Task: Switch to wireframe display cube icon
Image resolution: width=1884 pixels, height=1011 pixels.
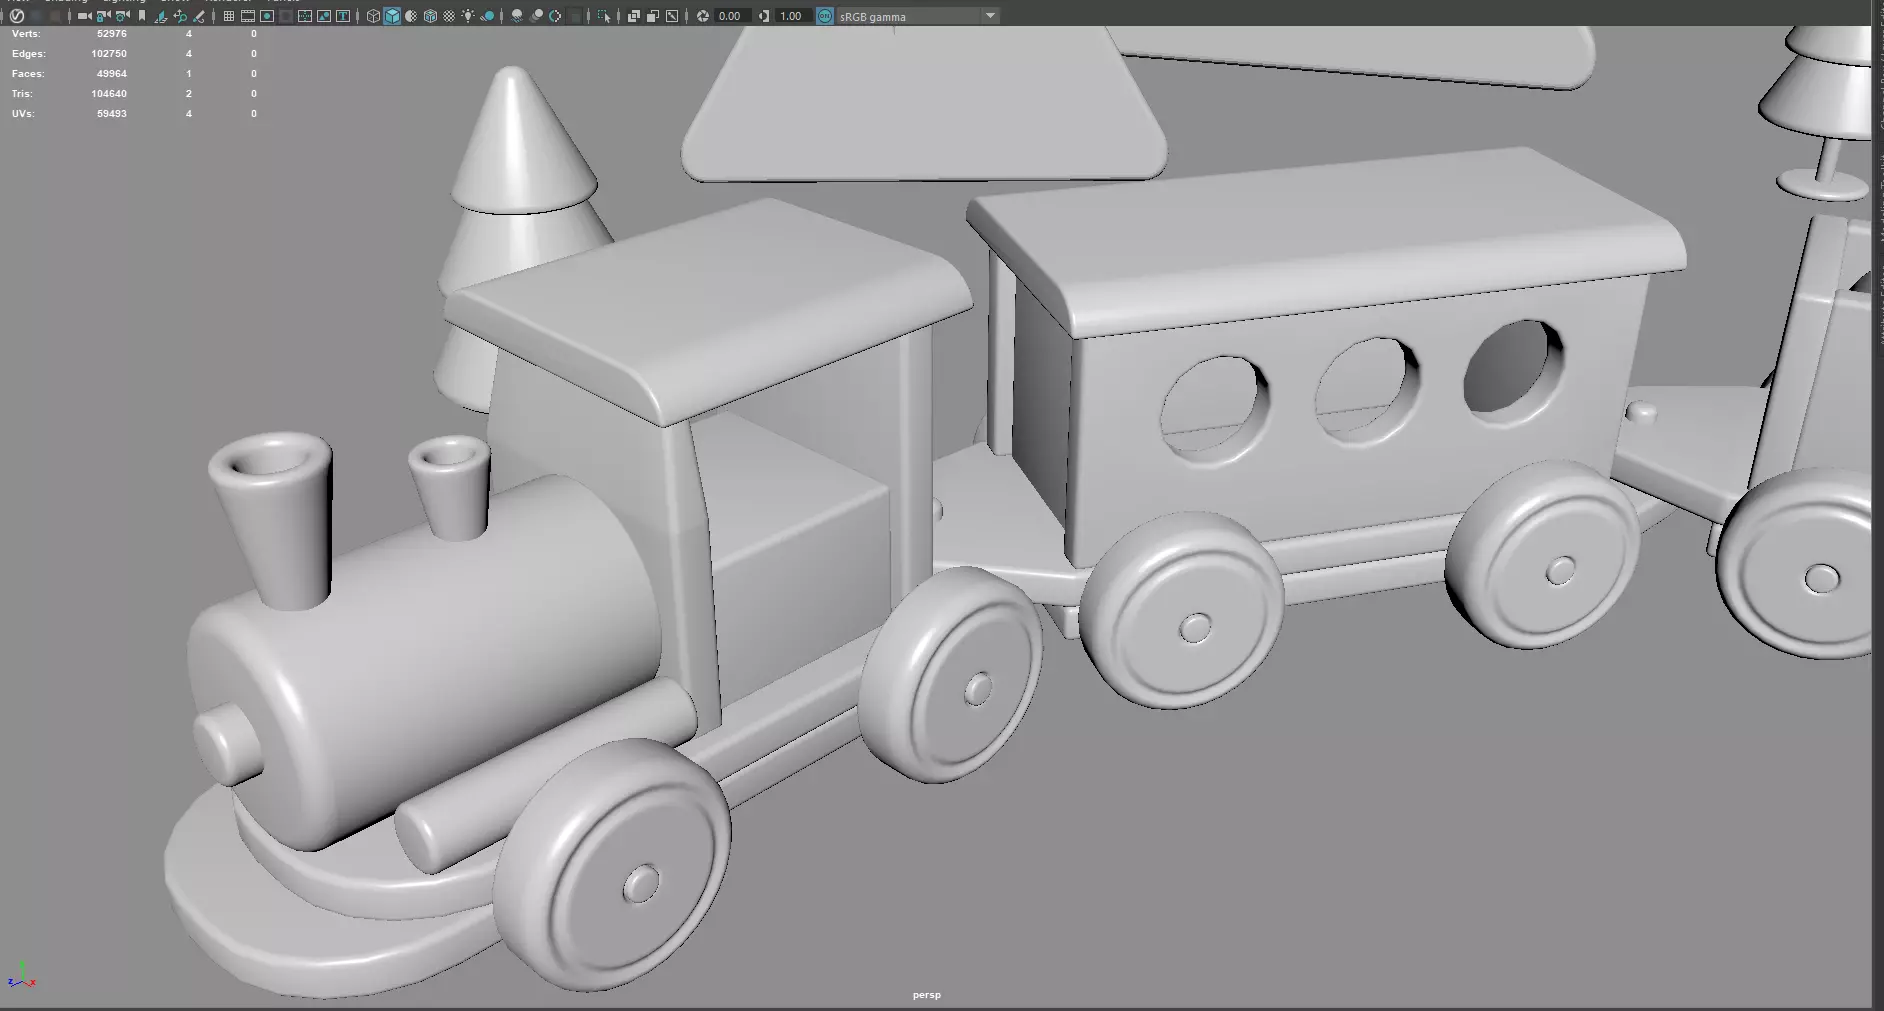Action: pos(373,16)
